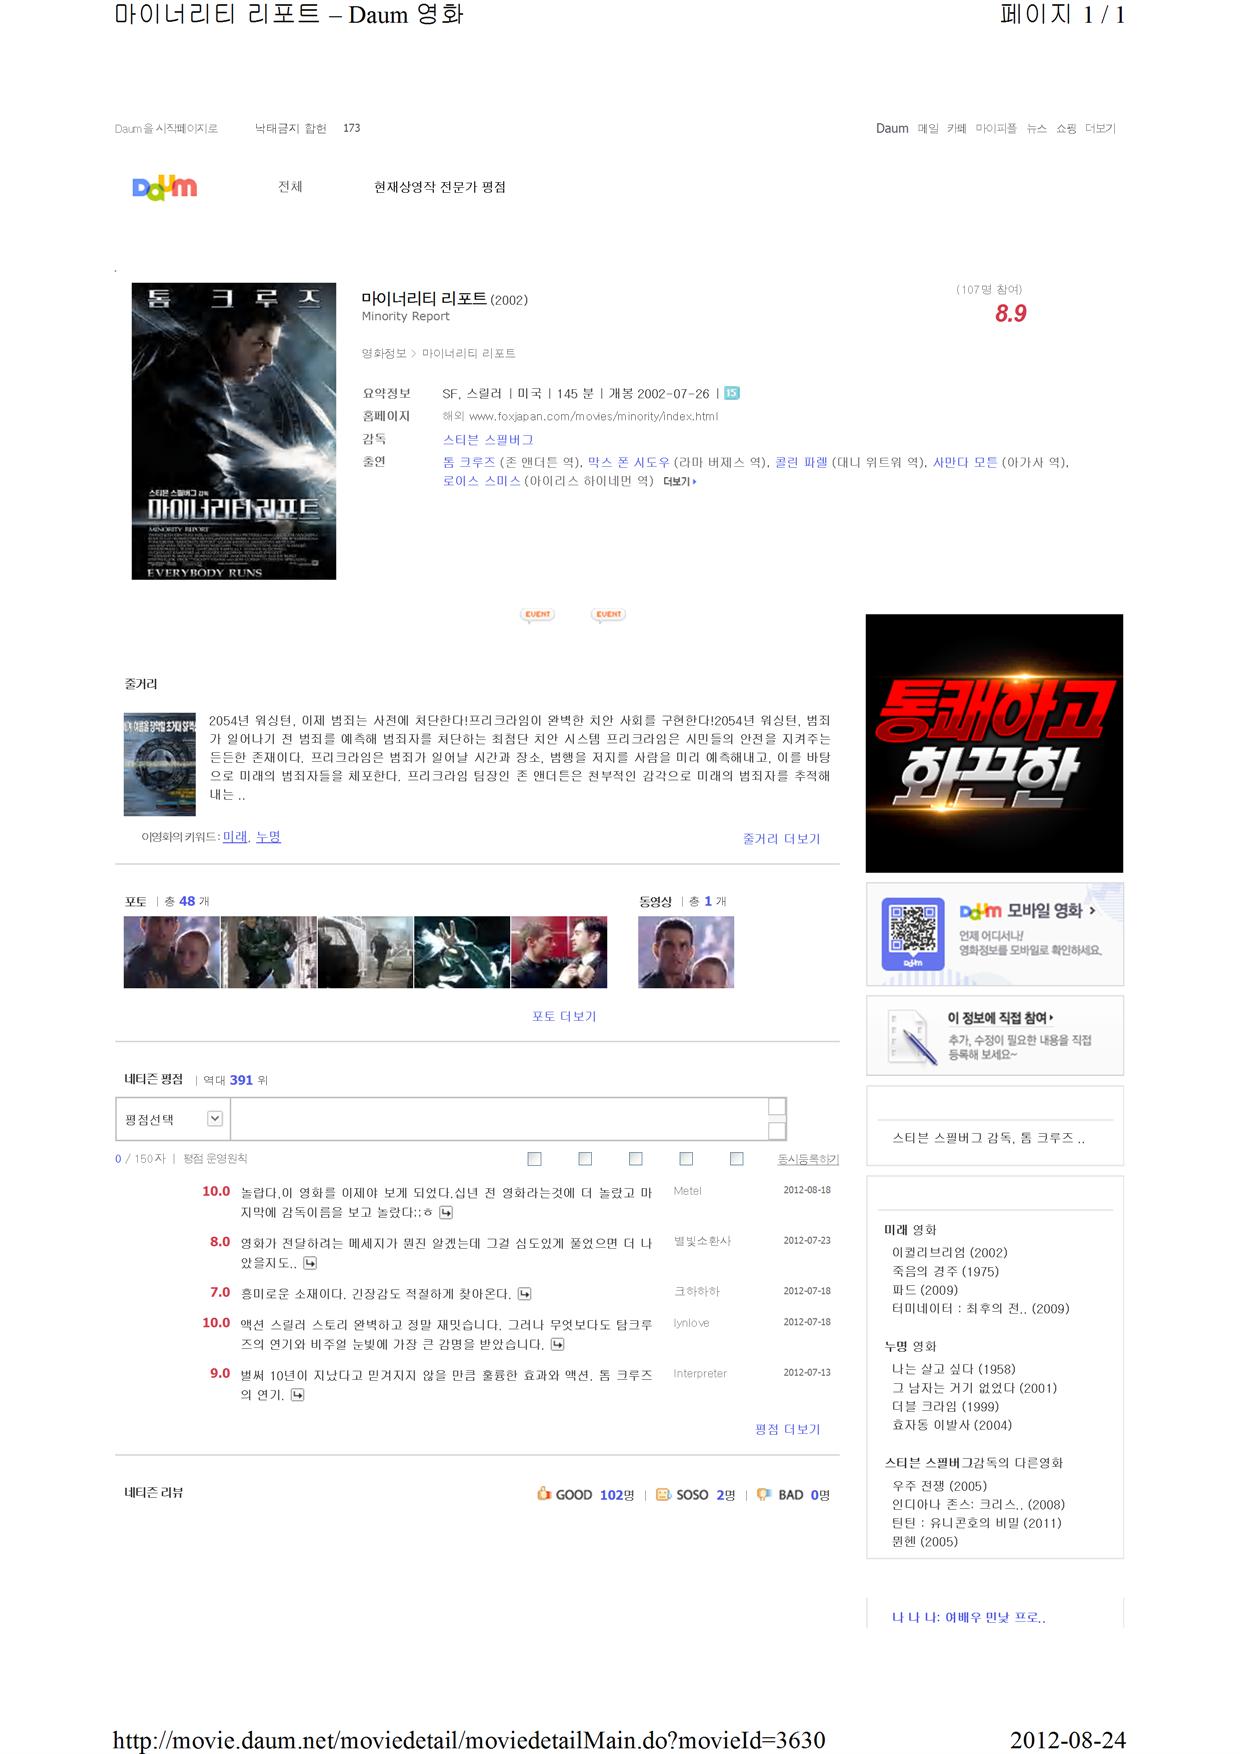The width and height of the screenshot is (1240, 1754).
Task: Open 뉴스 in the top Daum menu
Action: pyautogui.click(x=1037, y=129)
